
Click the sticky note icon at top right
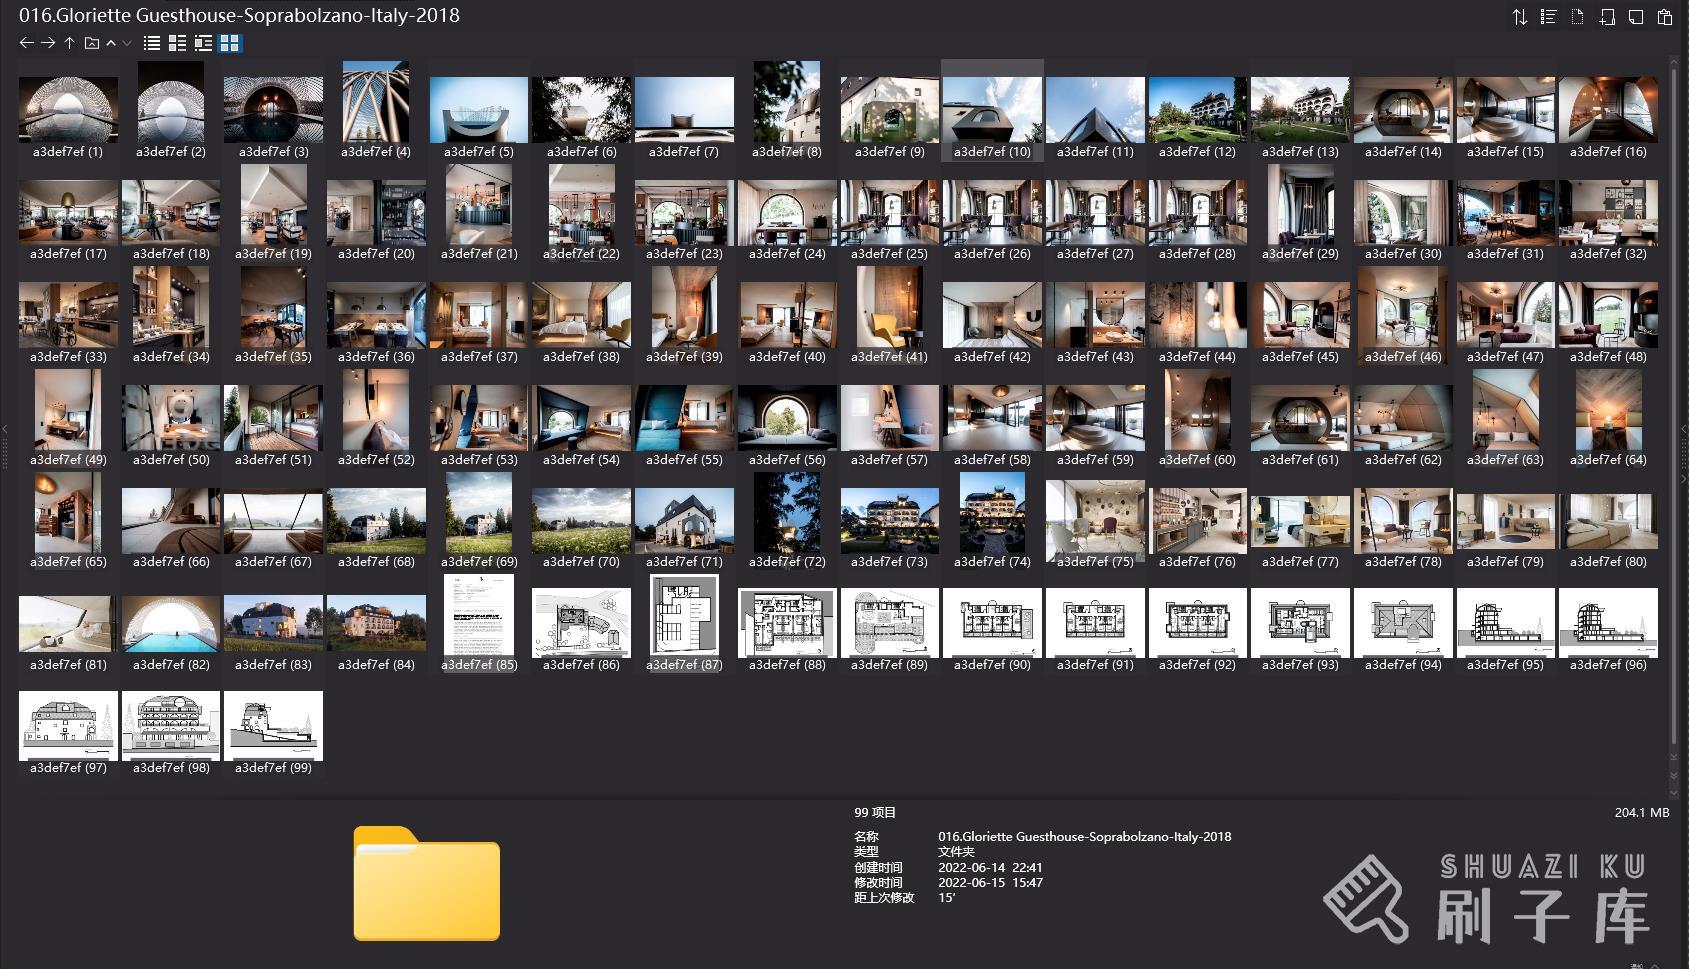[1636, 17]
